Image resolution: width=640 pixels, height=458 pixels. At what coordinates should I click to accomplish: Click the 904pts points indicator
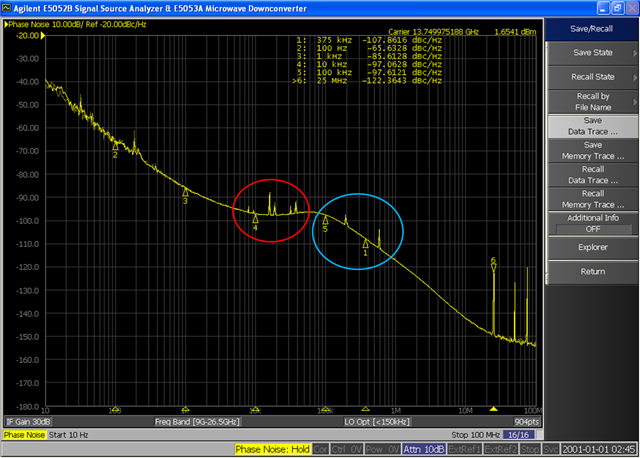point(527,422)
